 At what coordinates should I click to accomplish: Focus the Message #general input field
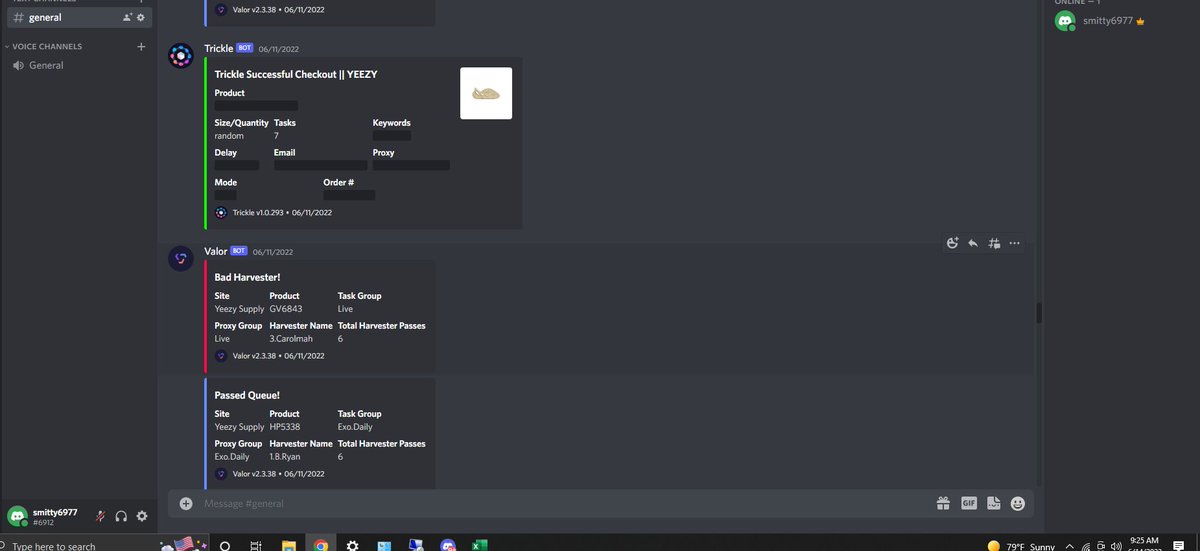tap(560, 504)
